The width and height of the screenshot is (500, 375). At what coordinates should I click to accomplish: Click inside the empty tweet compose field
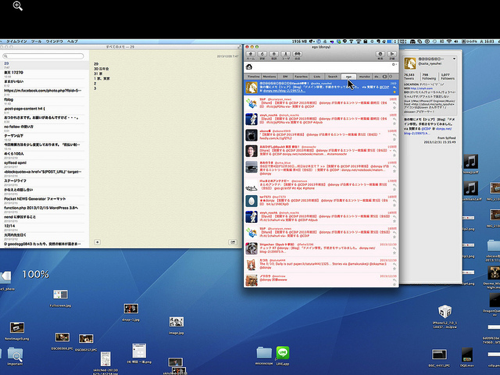322,67
